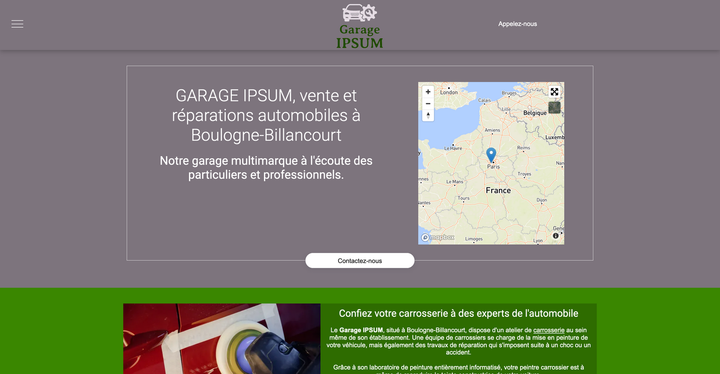This screenshot has width=720, height=374.
Task: Open the map attribution info icon
Action: (556, 236)
